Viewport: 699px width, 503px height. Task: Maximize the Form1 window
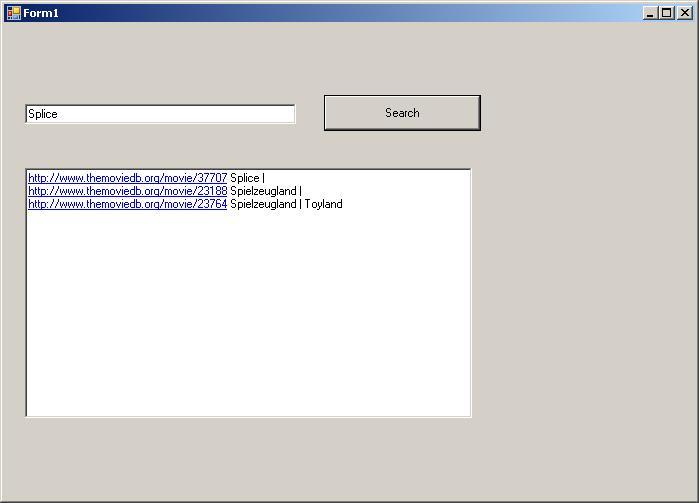666,13
